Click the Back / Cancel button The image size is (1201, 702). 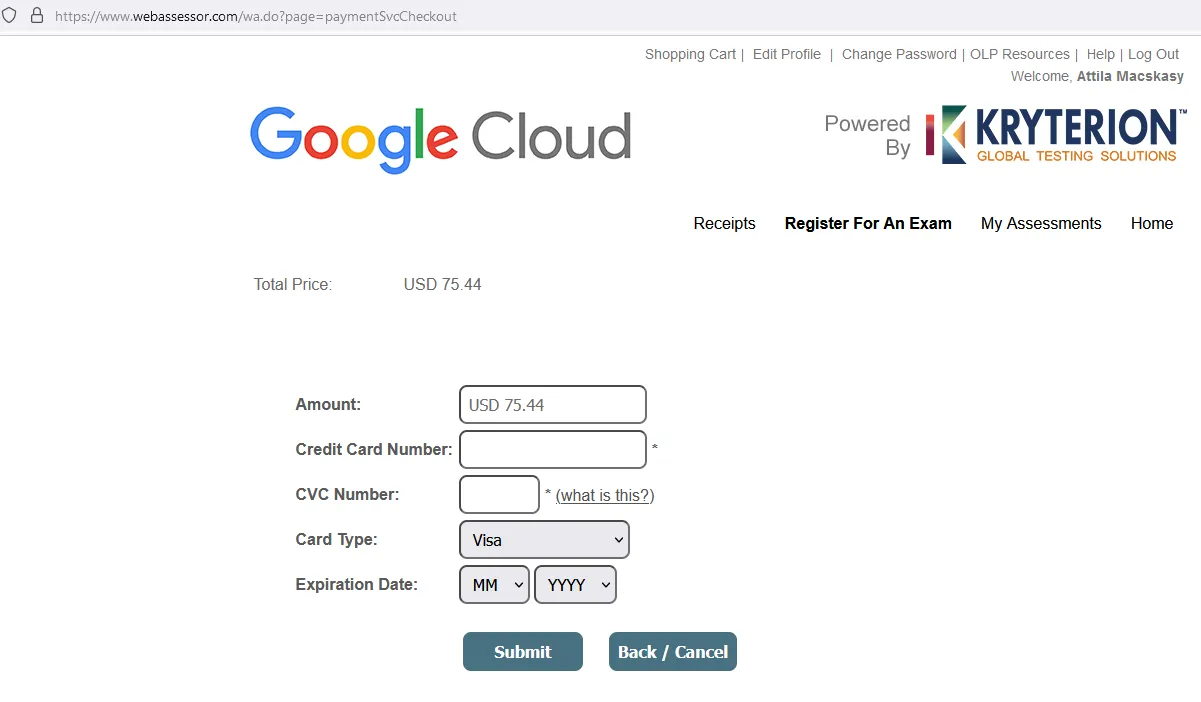(673, 652)
